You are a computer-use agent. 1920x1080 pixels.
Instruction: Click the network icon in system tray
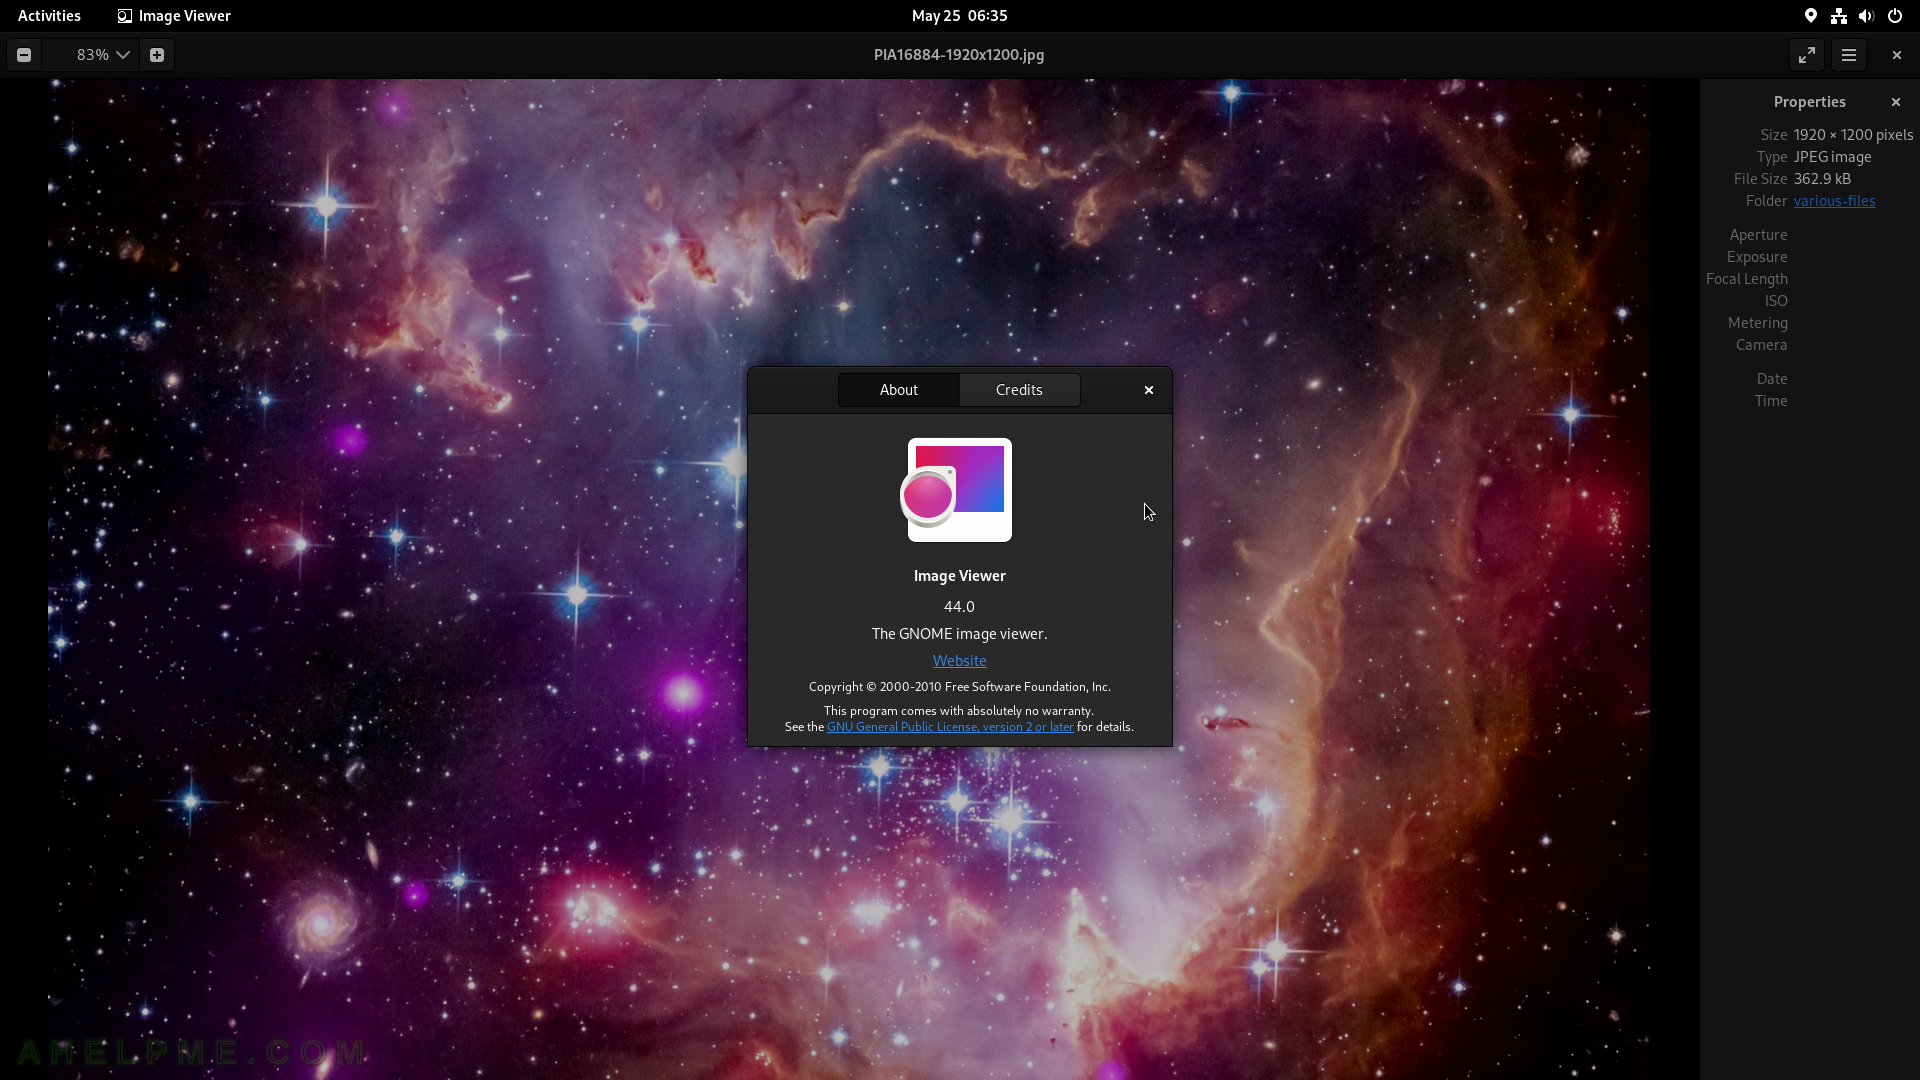click(x=1838, y=16)
